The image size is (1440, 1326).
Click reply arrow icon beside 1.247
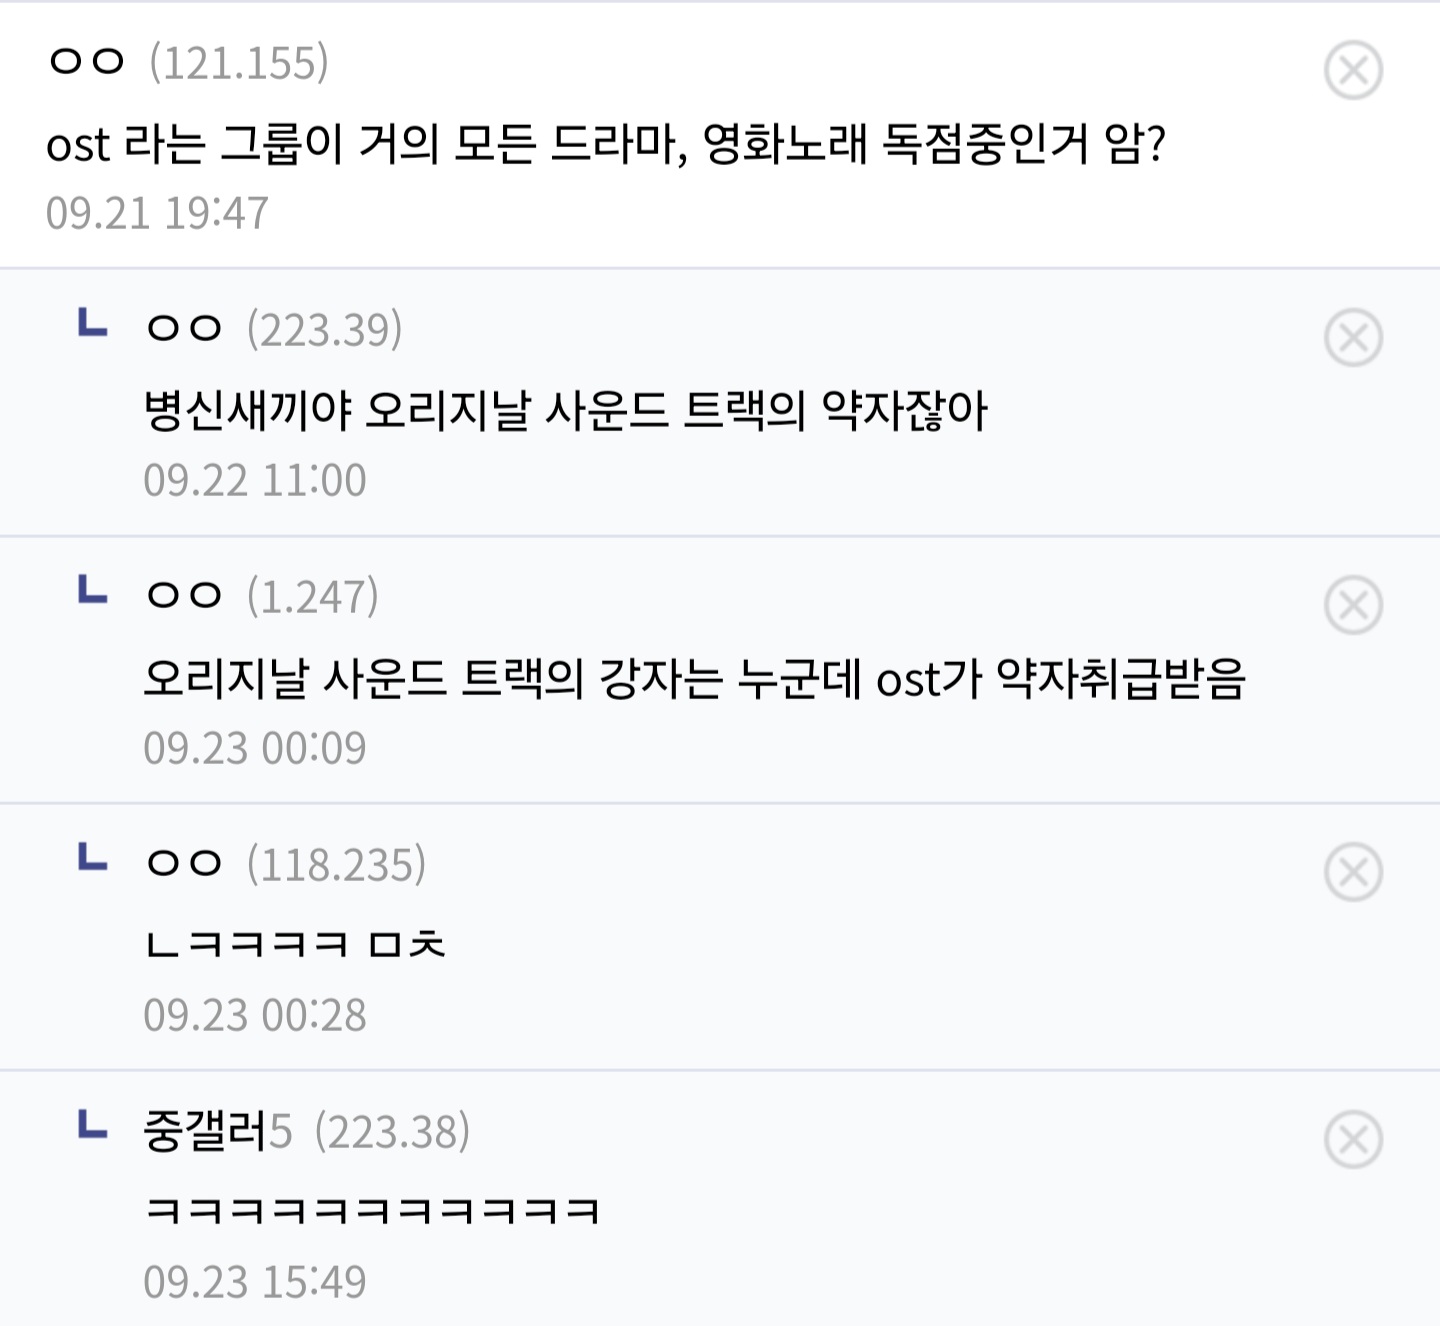coord(93,589)
